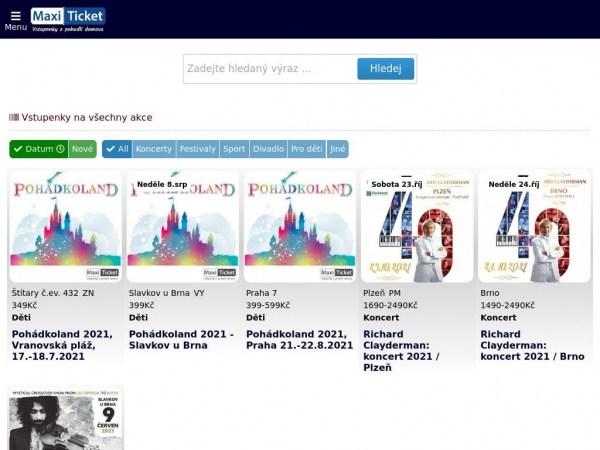Click Děti label under Štítary card
This screenshot has height=450, width=600.
coord(21,318)
